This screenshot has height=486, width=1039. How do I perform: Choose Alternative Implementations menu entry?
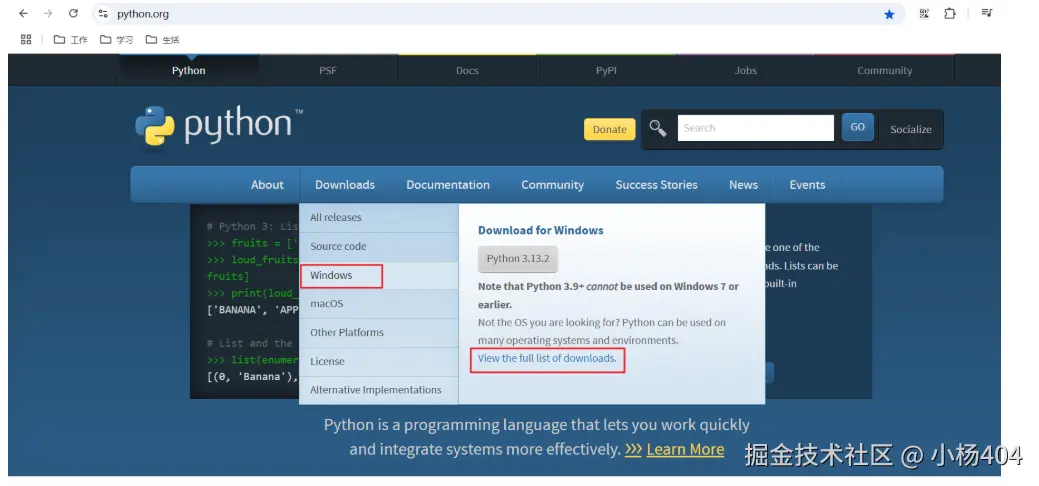click(x=378, y=390)
